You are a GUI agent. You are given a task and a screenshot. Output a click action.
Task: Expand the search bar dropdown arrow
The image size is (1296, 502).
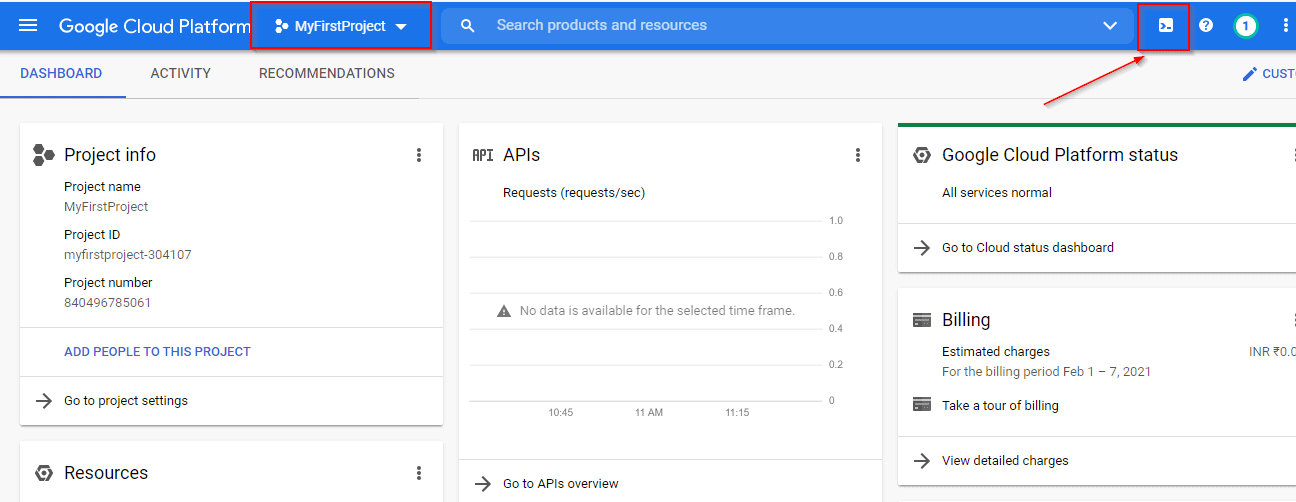(x=1109, y=26)
